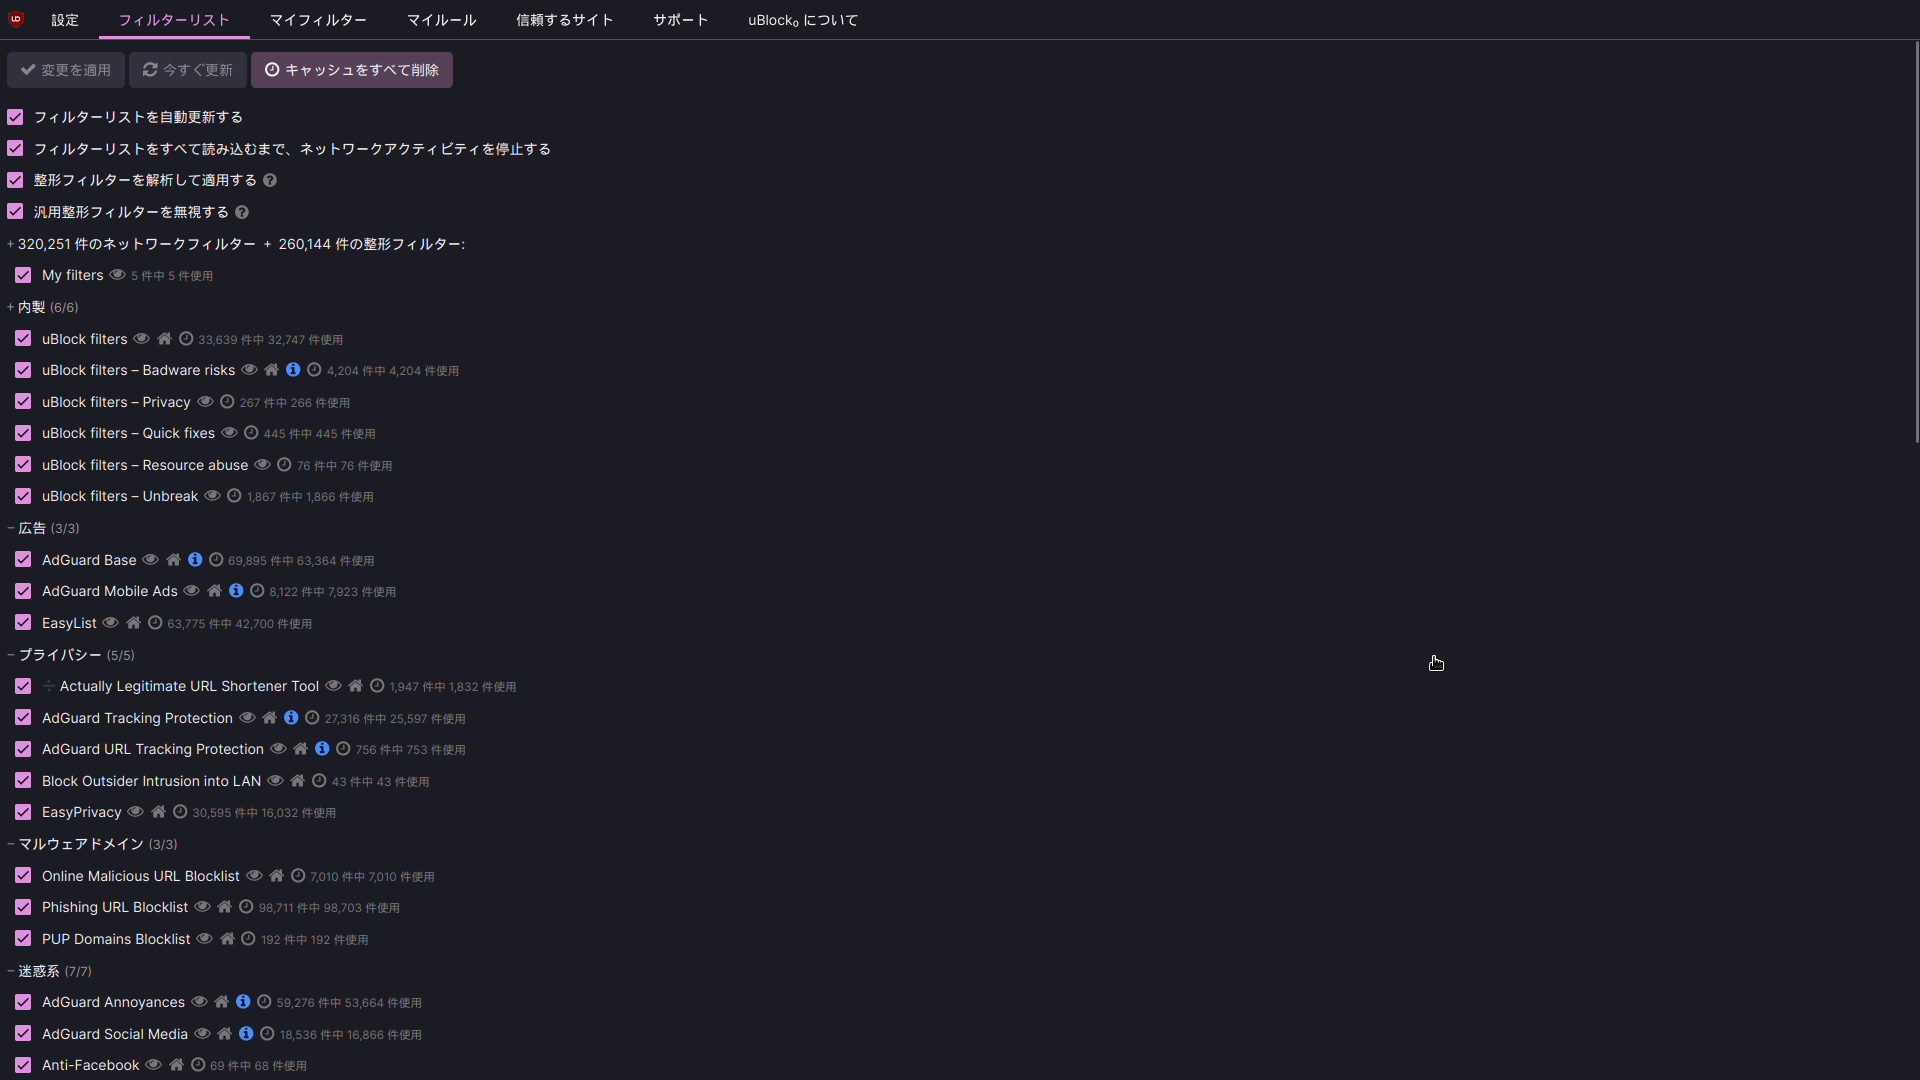The image size is (1920, 1080).
Task: Collapse the マルウェアドメイン (3/3) section
Action: tap(92, 844)
